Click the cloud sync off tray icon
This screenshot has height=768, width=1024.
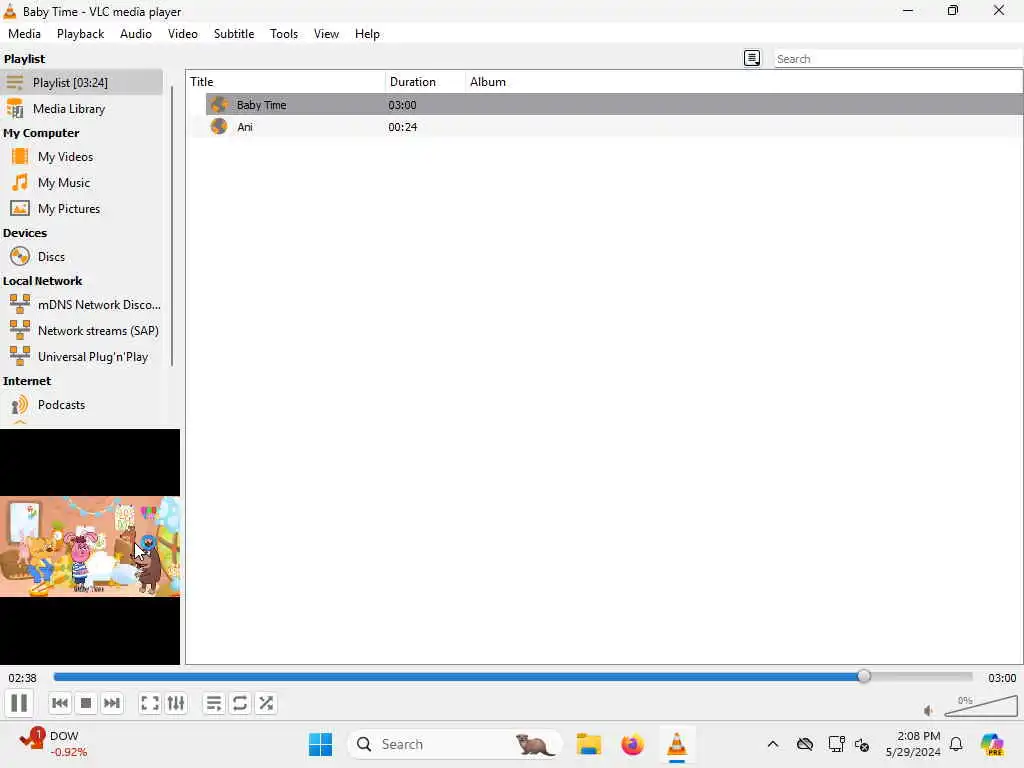(x=805, y=744)
